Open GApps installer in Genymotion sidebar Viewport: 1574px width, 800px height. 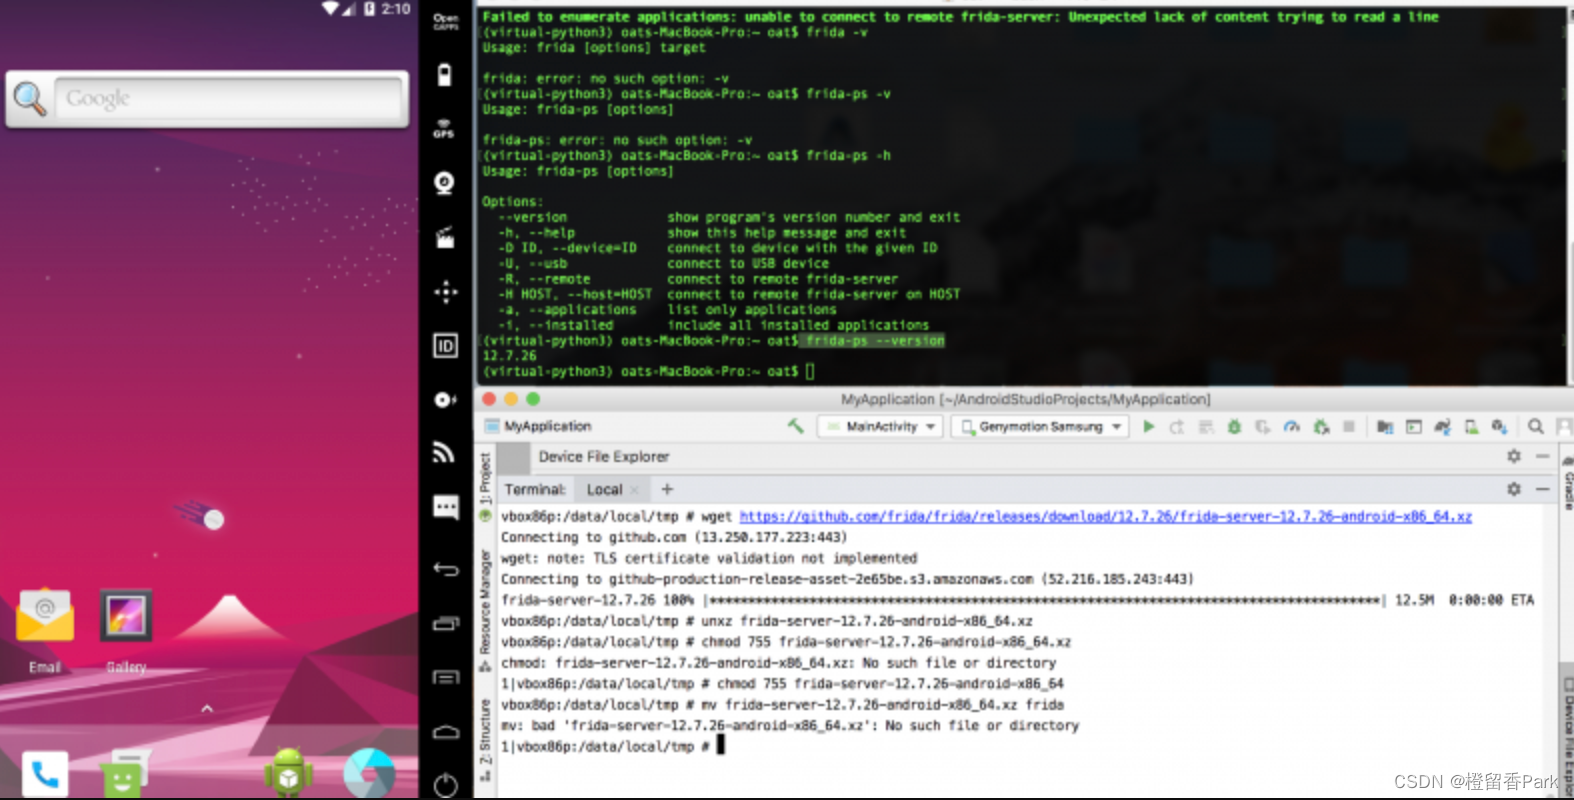[x=445, y=21]
